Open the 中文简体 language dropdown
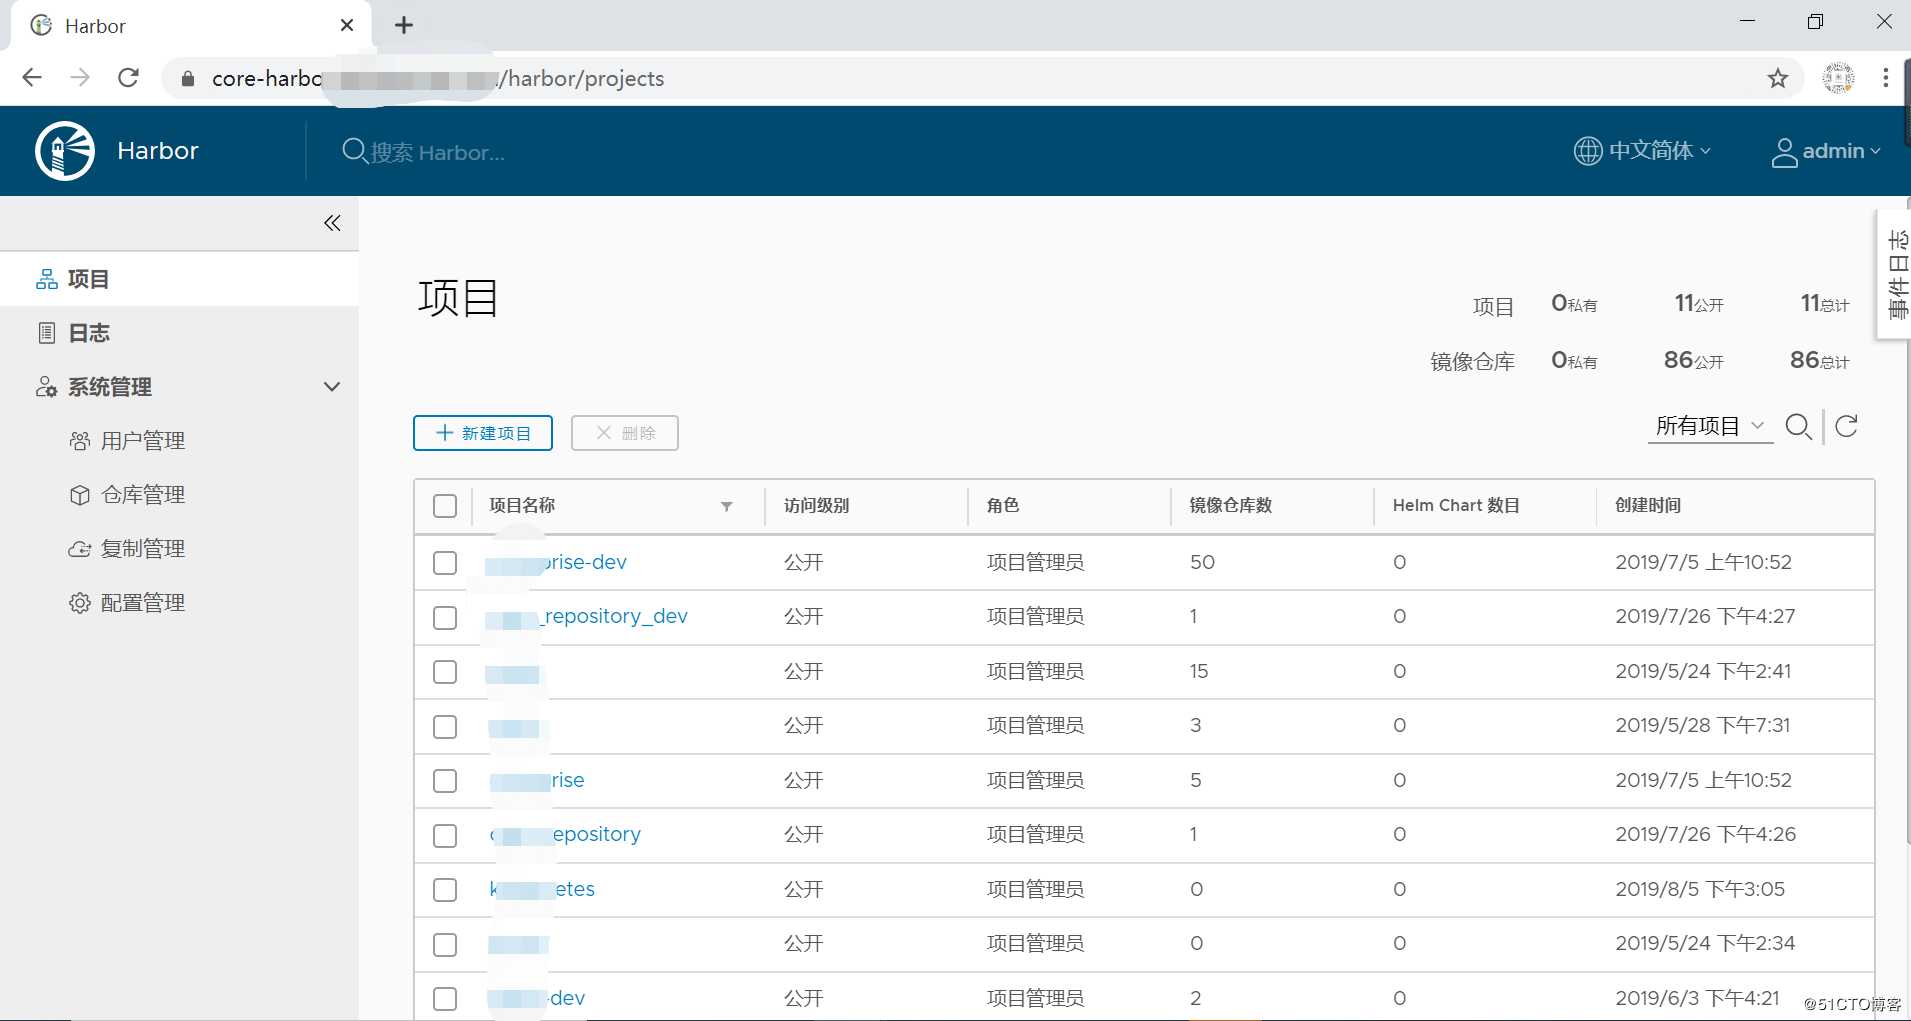This screenshot has width=1911, height=1021. click(x=1642, y=151)
